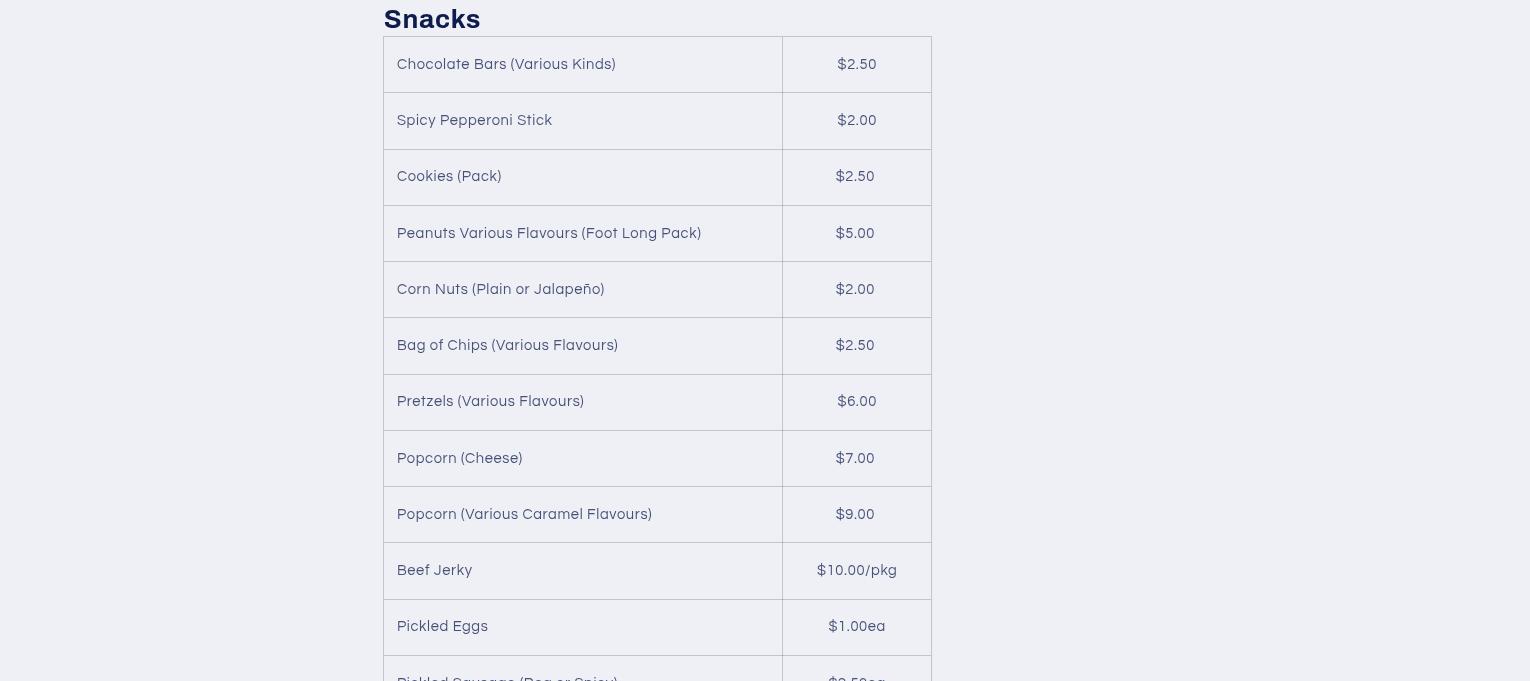This screenshot has height=681, width=1530.
Task: Click the Spicy Pepperoni Stick item
Action: 474,120
